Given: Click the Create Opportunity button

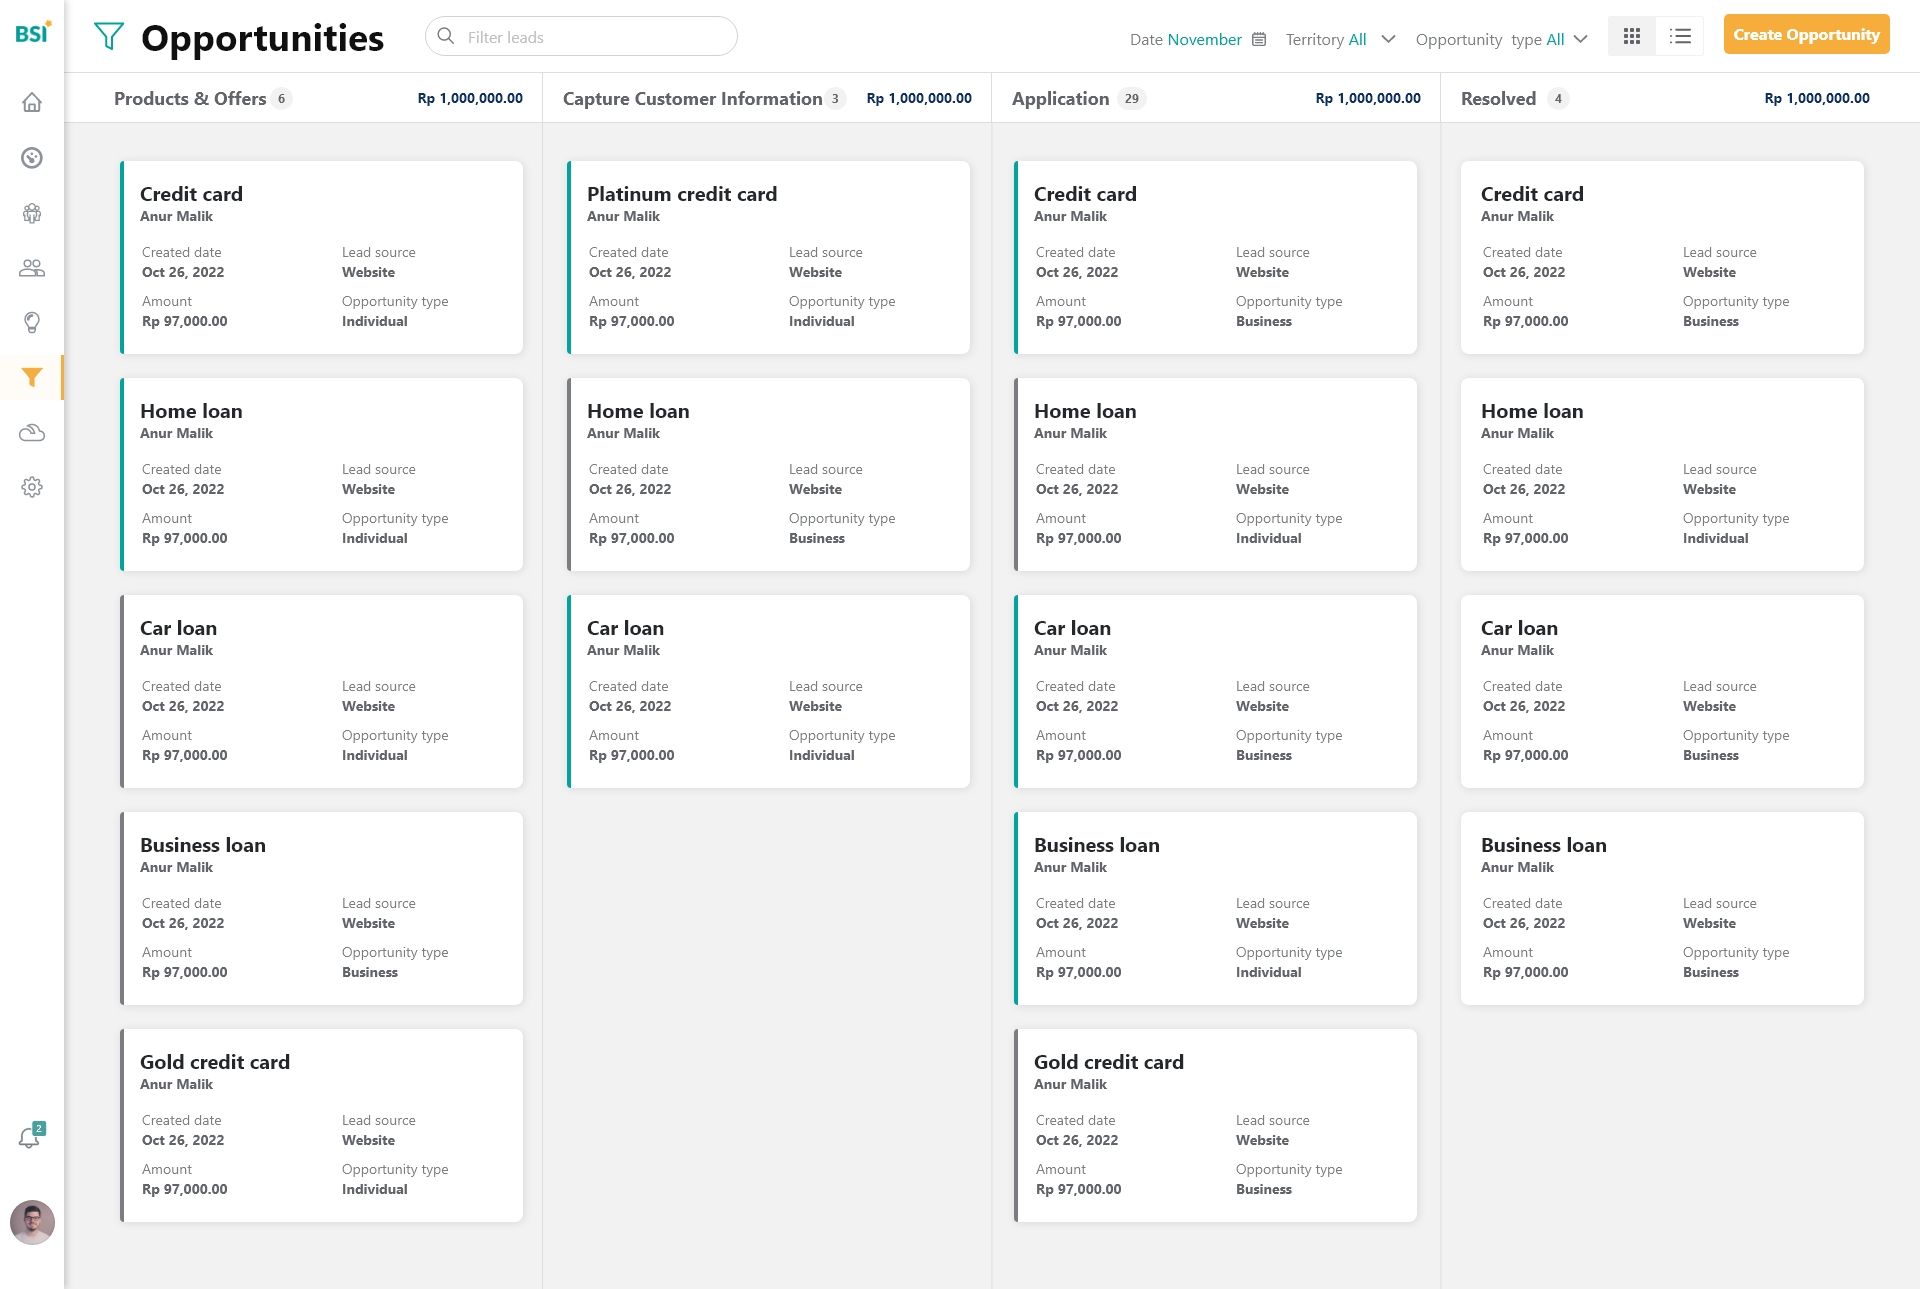Looking at the screenshot, I should (1806, 35).
